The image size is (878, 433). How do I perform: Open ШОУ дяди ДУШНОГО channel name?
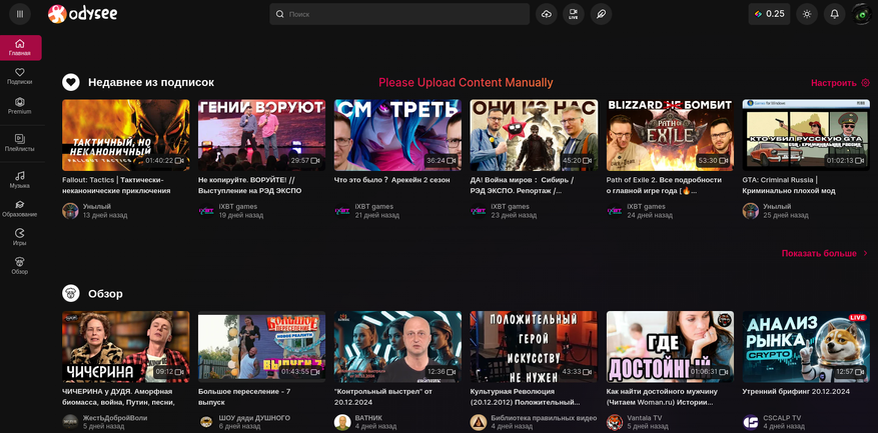(x=254, y=418)
